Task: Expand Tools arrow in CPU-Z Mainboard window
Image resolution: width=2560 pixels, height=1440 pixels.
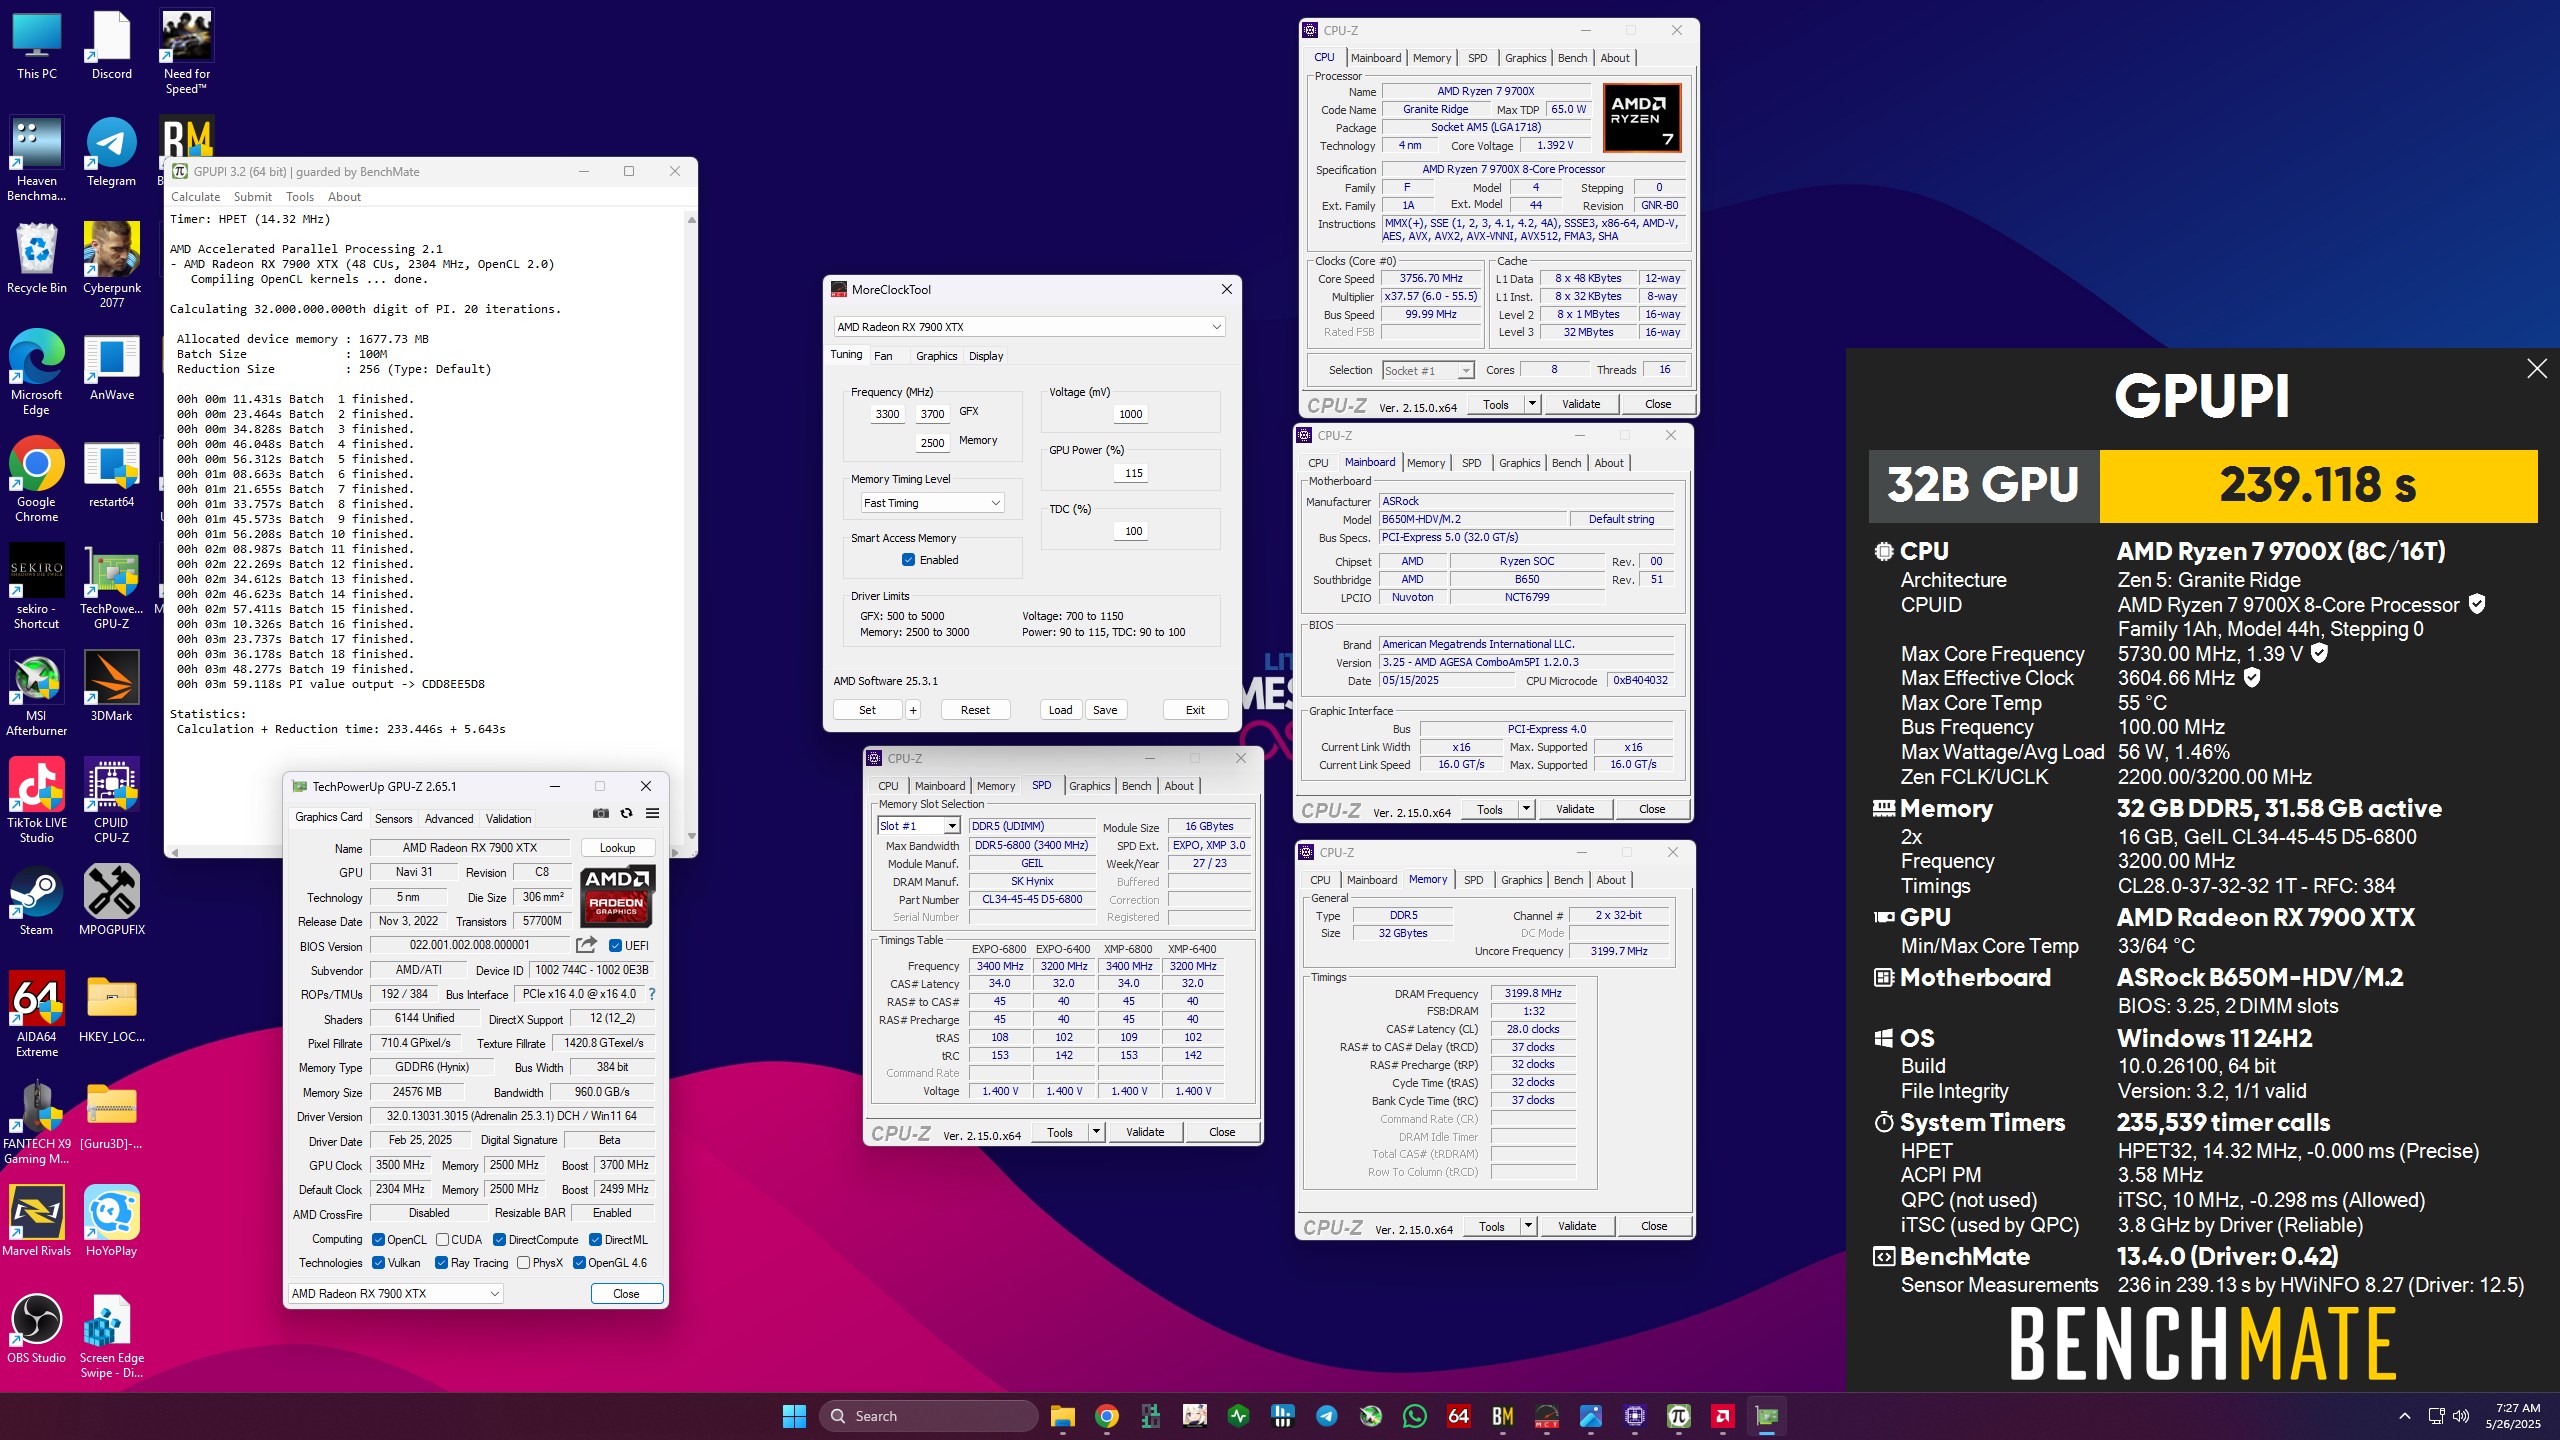Action: tap(1526, 809)
